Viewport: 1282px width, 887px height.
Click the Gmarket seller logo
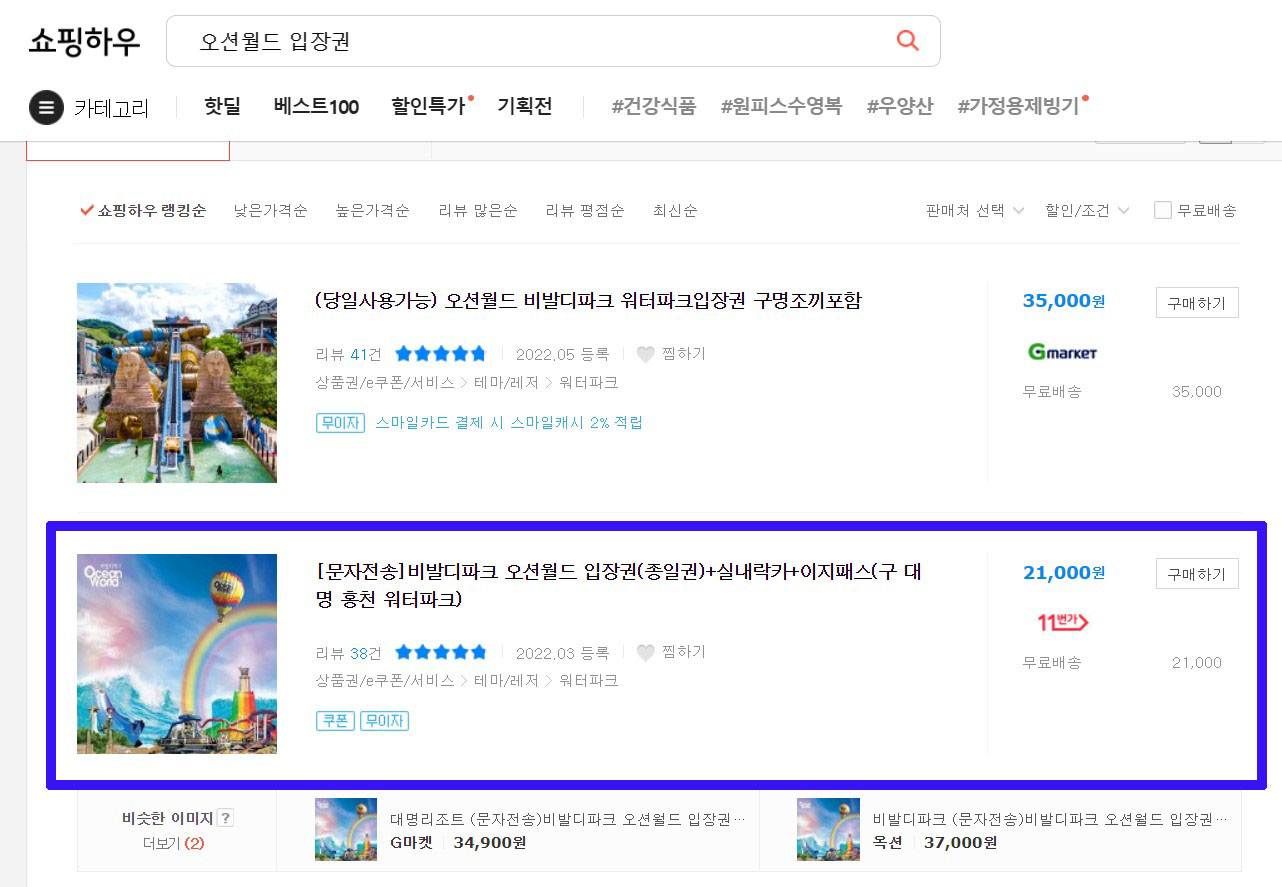coord(1062,352)
